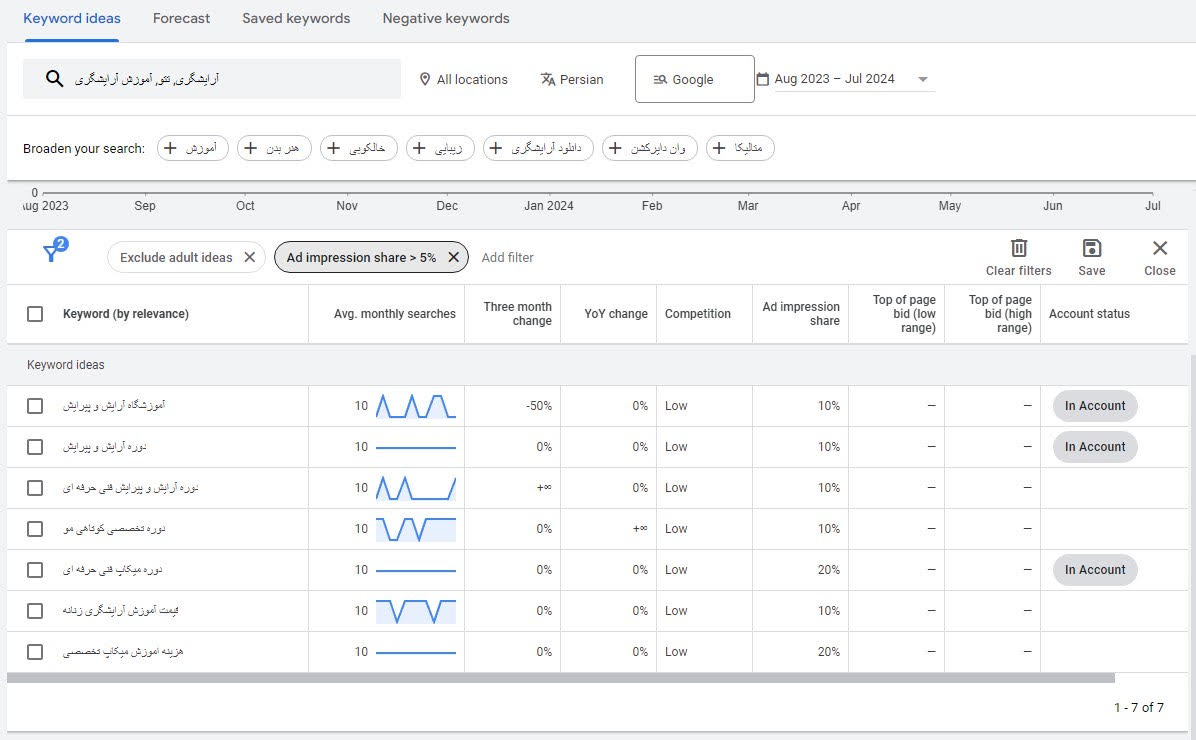
Task: Click the search network icon beside Google
Action: click(661, 79)
